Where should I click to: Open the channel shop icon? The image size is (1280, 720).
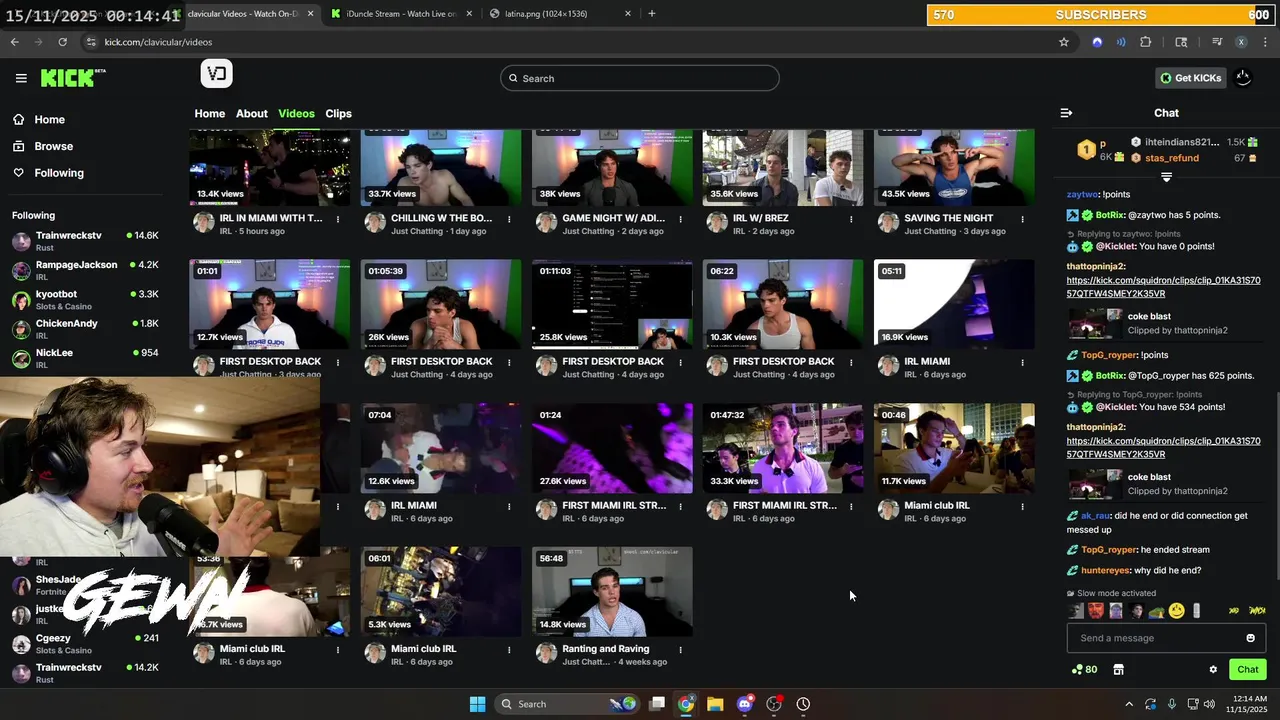(x=1118, y=670)
